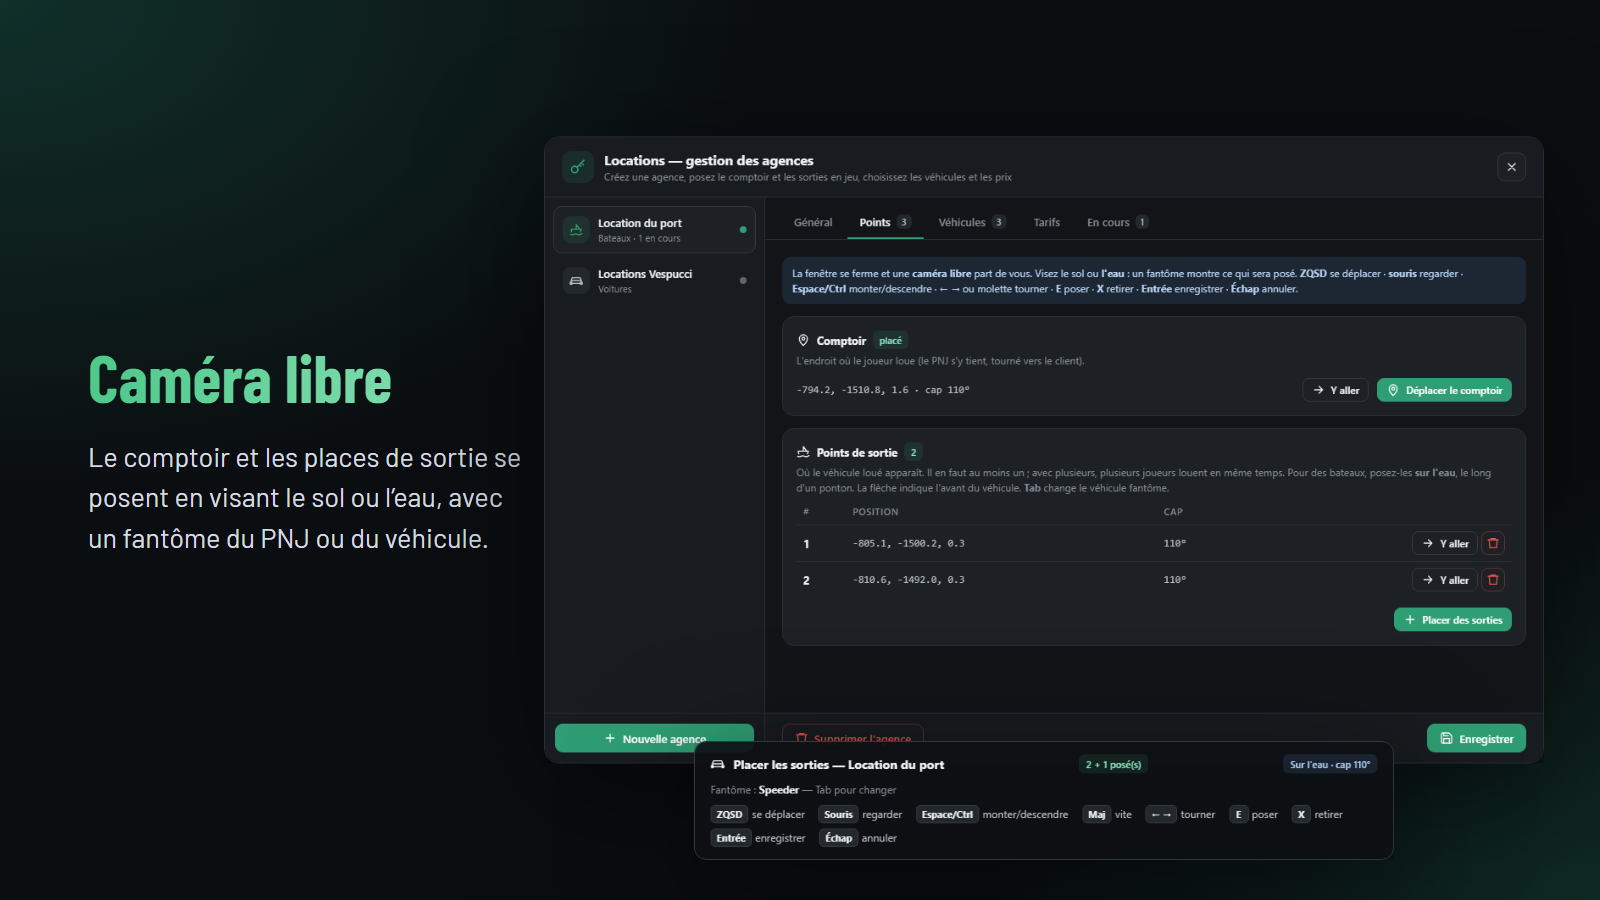Go to exit point 2 location
The width and height of the screenshot is (1600, 900).
click(1445, 580)
